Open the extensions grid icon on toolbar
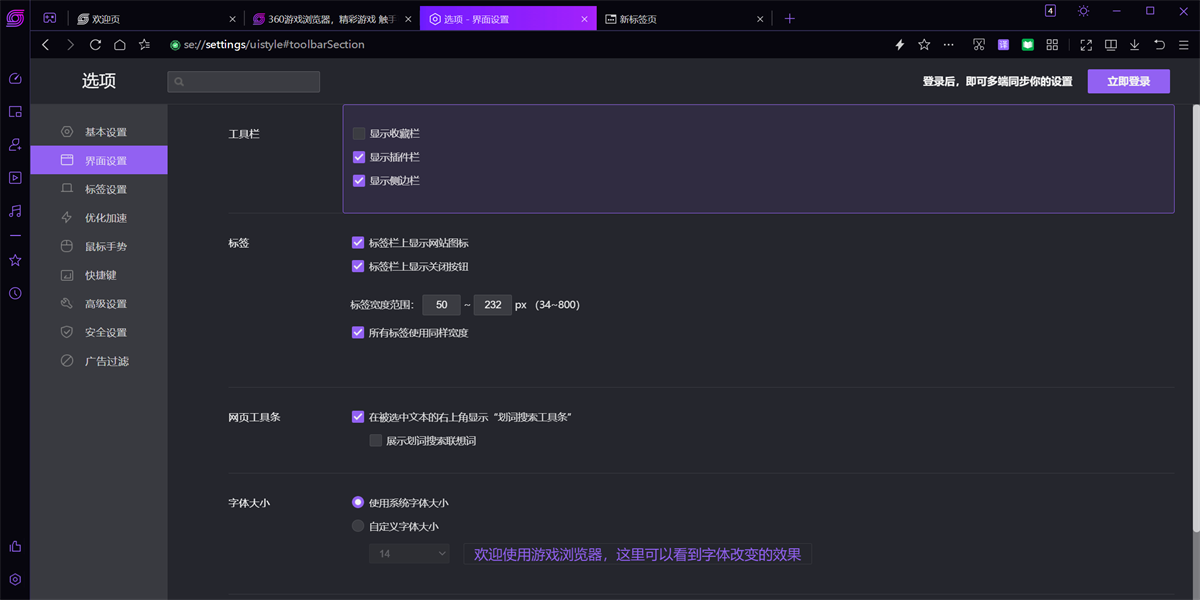This screenshot has width=1200, height=600. (x=1052, y=44)
